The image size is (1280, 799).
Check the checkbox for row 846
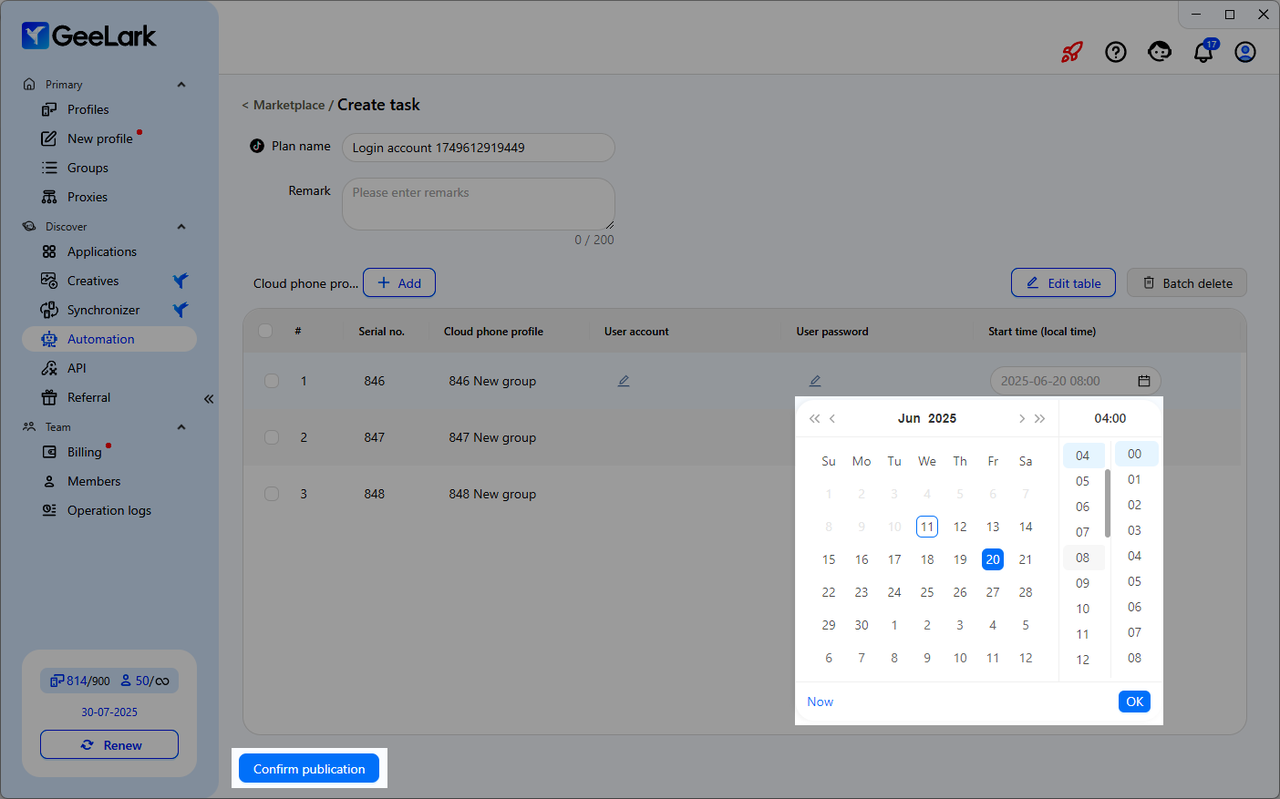click(271, 381)
